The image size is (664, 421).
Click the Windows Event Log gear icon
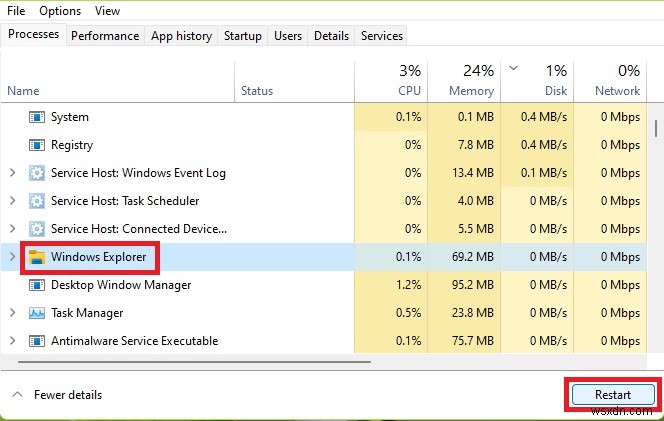(x=37, y=173)
